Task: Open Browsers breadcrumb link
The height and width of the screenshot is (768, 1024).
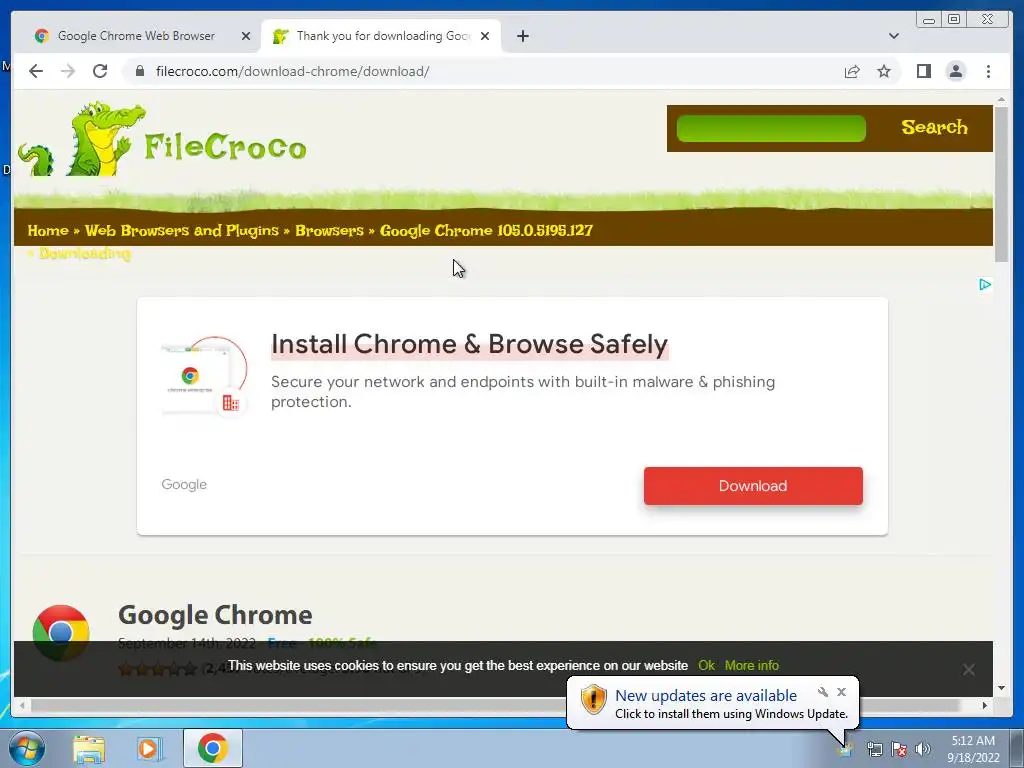Action: pos(329,231)
